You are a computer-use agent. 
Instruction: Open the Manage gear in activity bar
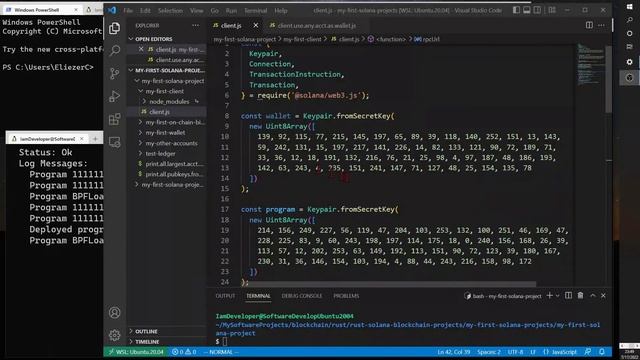115,335
